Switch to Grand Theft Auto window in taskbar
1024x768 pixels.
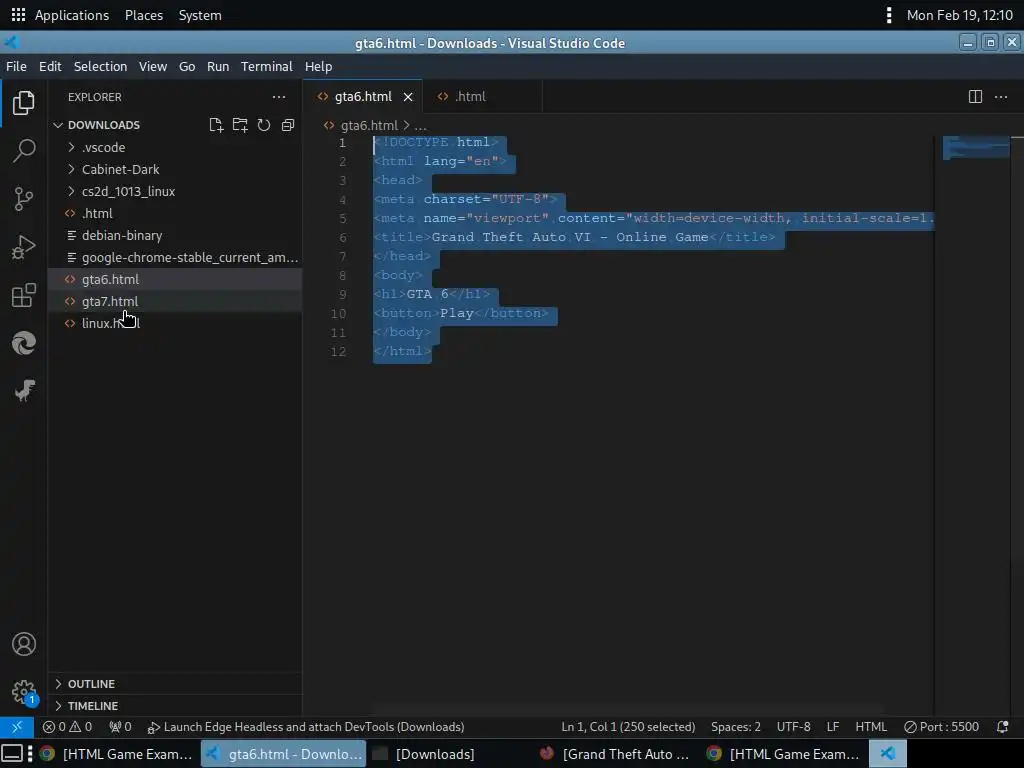[615, 754]
